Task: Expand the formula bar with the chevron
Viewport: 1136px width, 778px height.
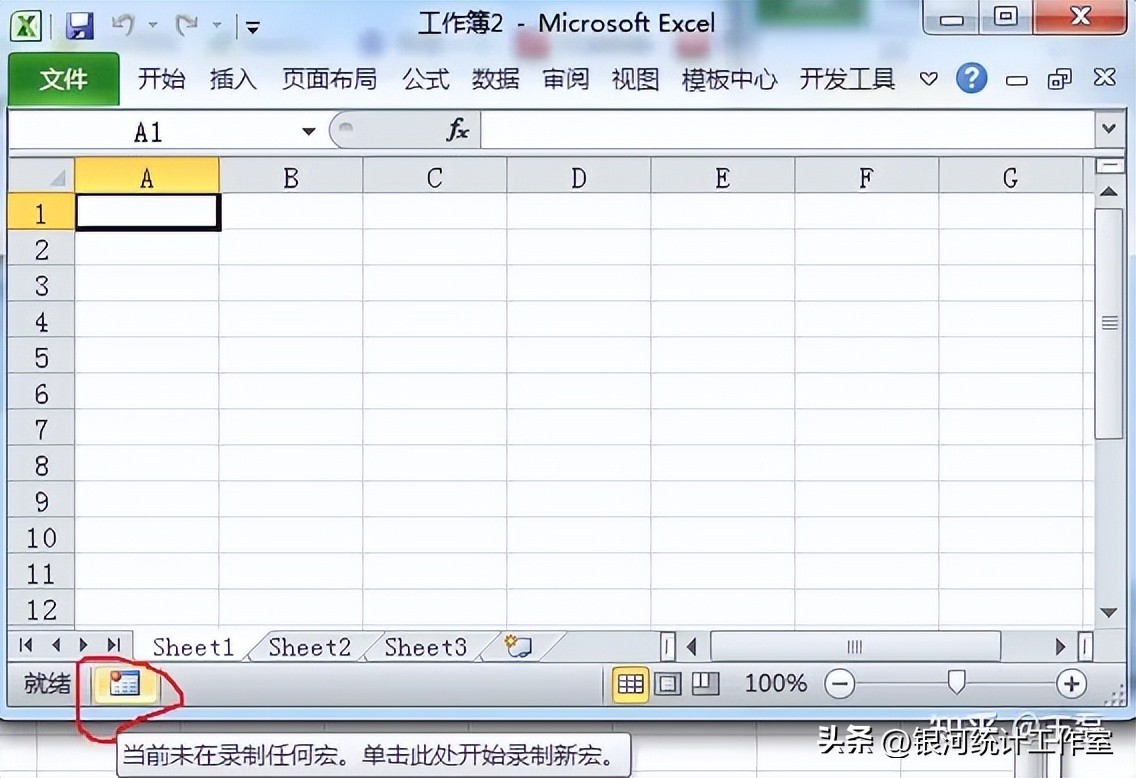Action: pyautogui.click(x=1108, y=129)
